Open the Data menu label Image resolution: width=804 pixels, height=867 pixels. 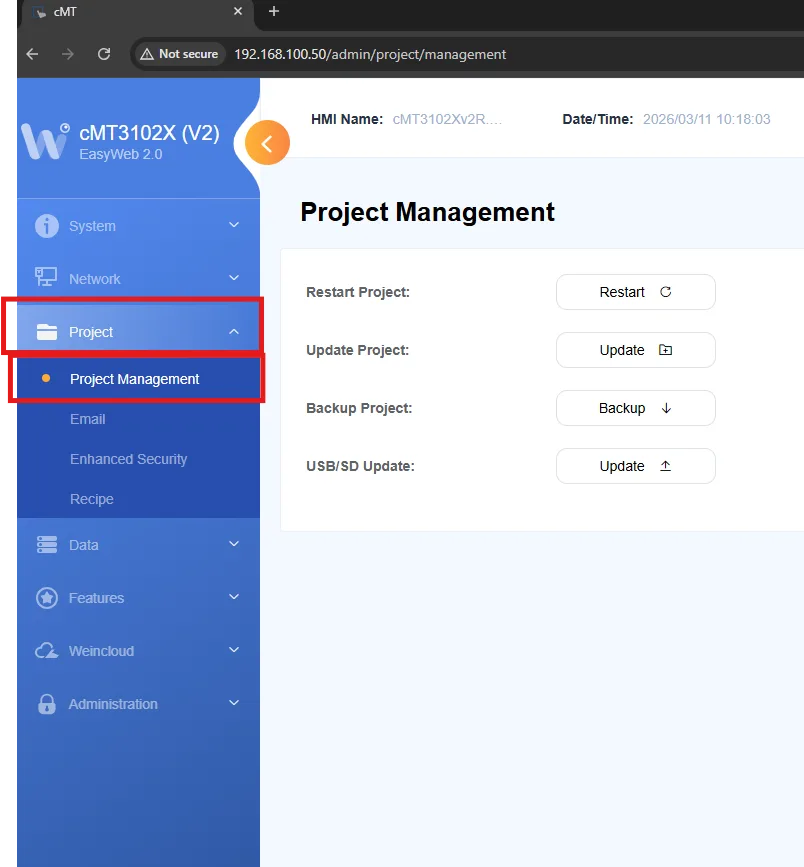pos(83,545)
